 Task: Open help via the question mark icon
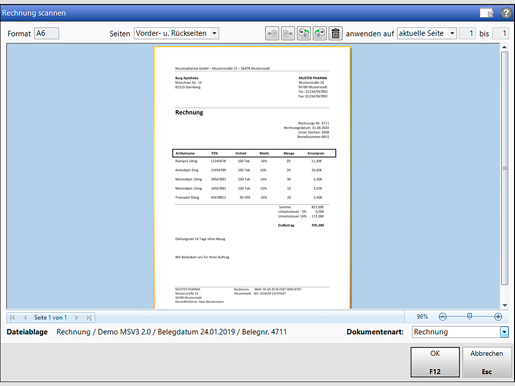[x=506, y=13]
